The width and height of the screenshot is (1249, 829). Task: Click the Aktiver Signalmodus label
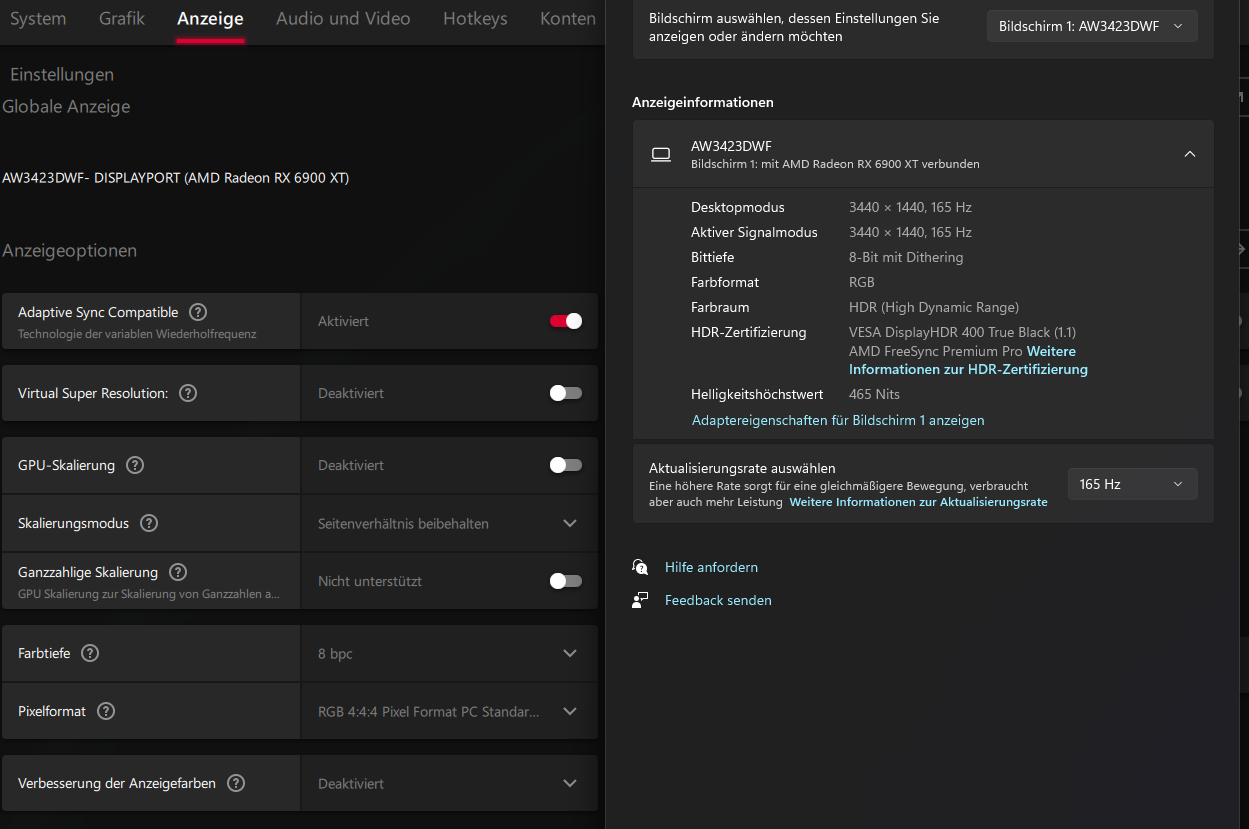click(754, 232)
